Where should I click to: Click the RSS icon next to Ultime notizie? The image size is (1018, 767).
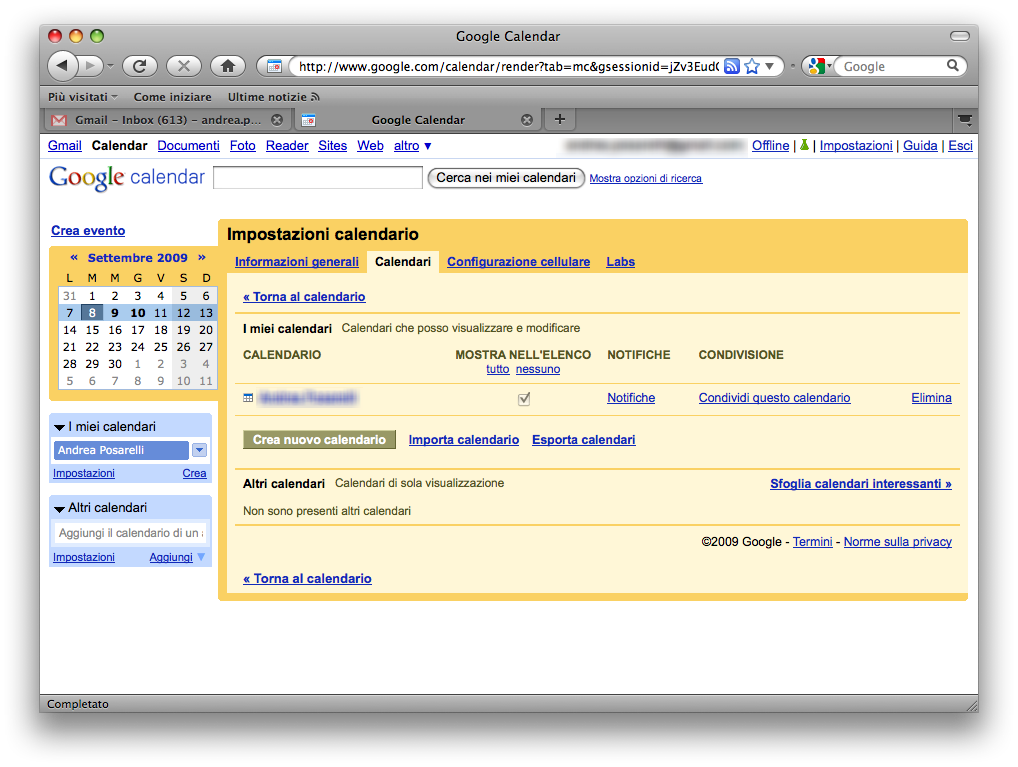coord(316,97)
